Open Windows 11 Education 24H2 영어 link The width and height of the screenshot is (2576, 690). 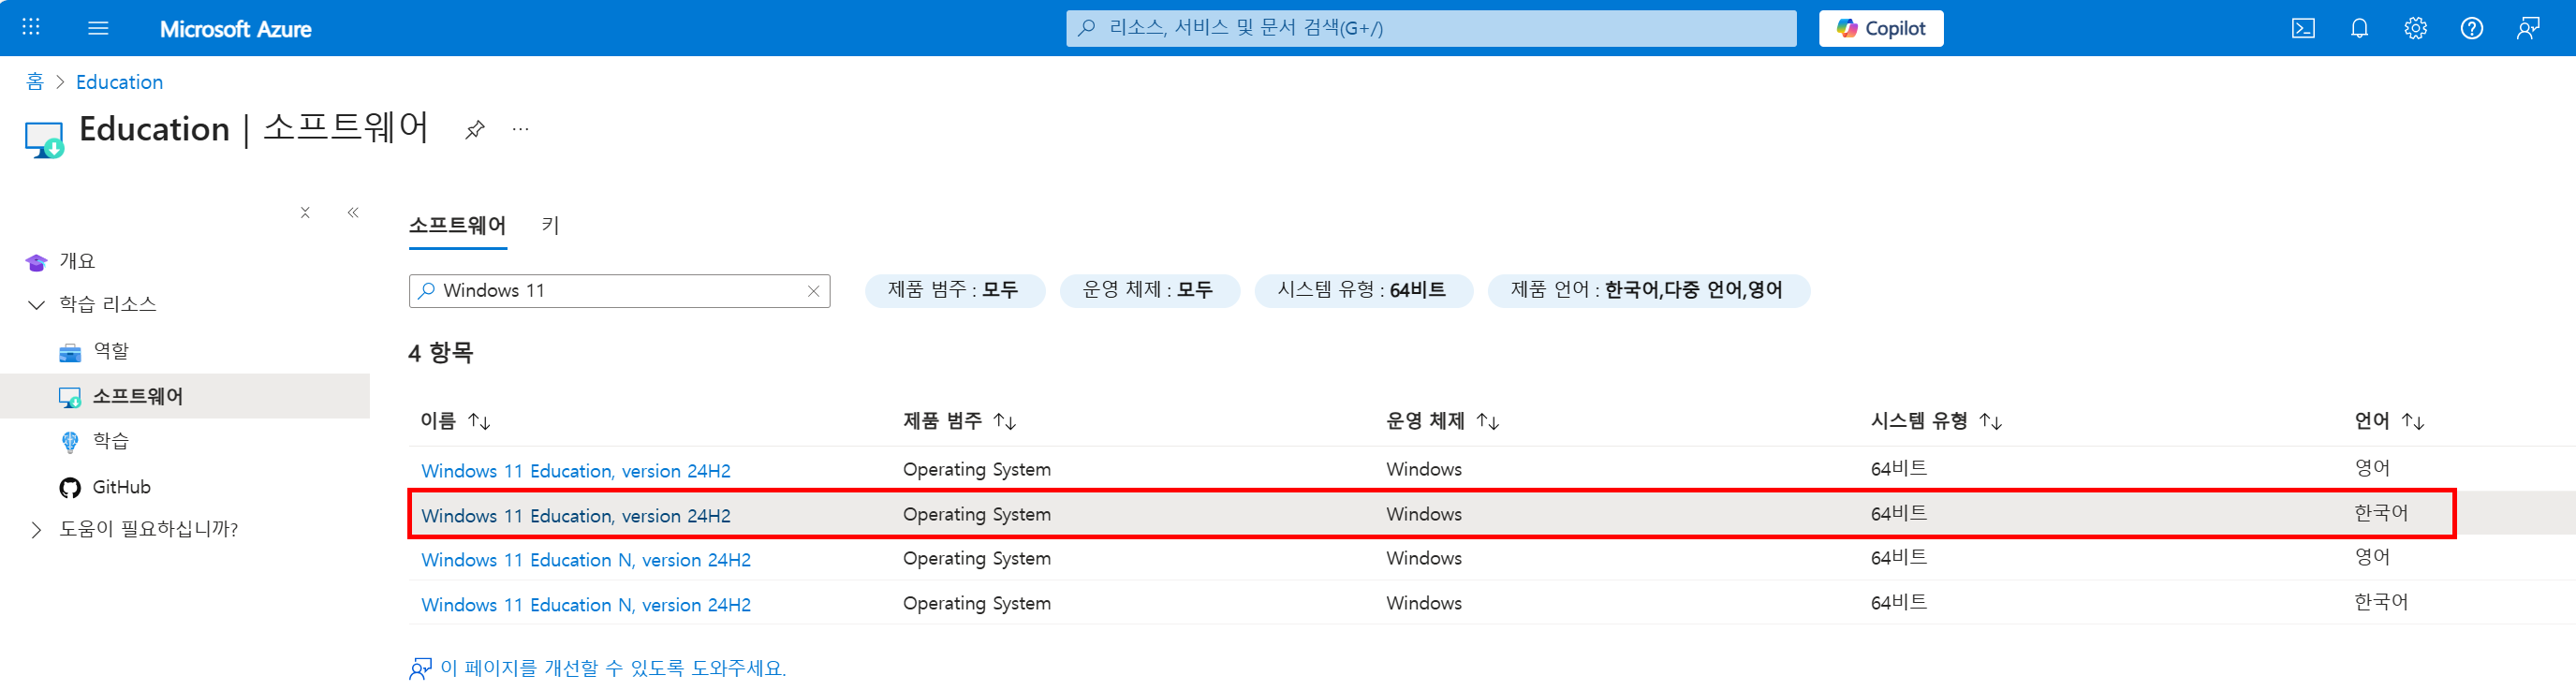click(576, 471)
